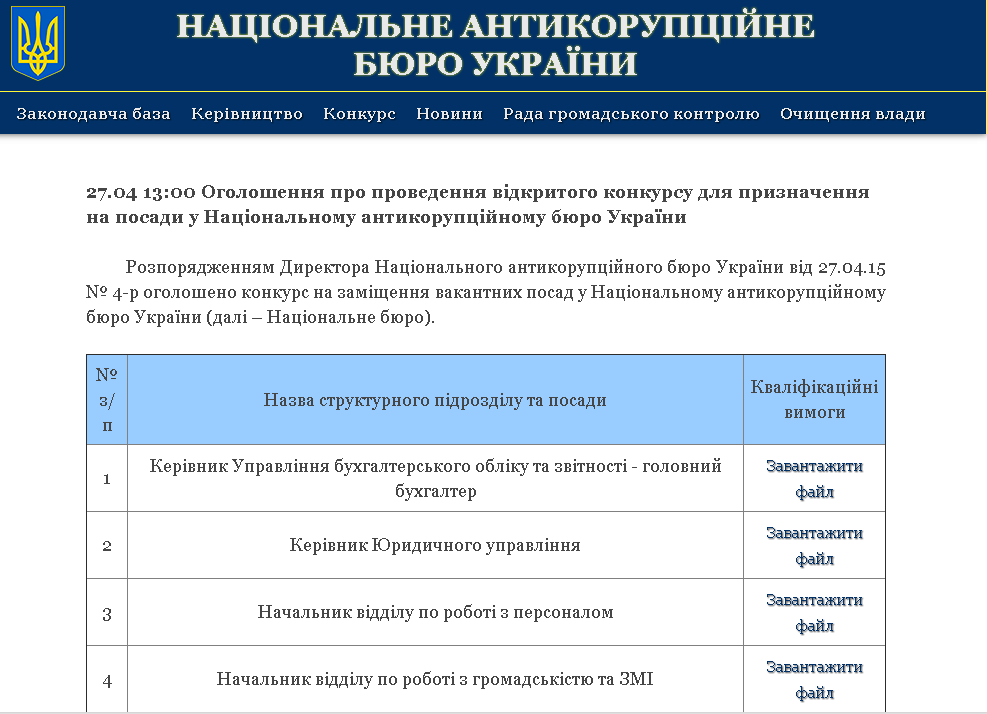Select "Новини" in the navigation bar
The image size is (987, 714).
point(449,114)
